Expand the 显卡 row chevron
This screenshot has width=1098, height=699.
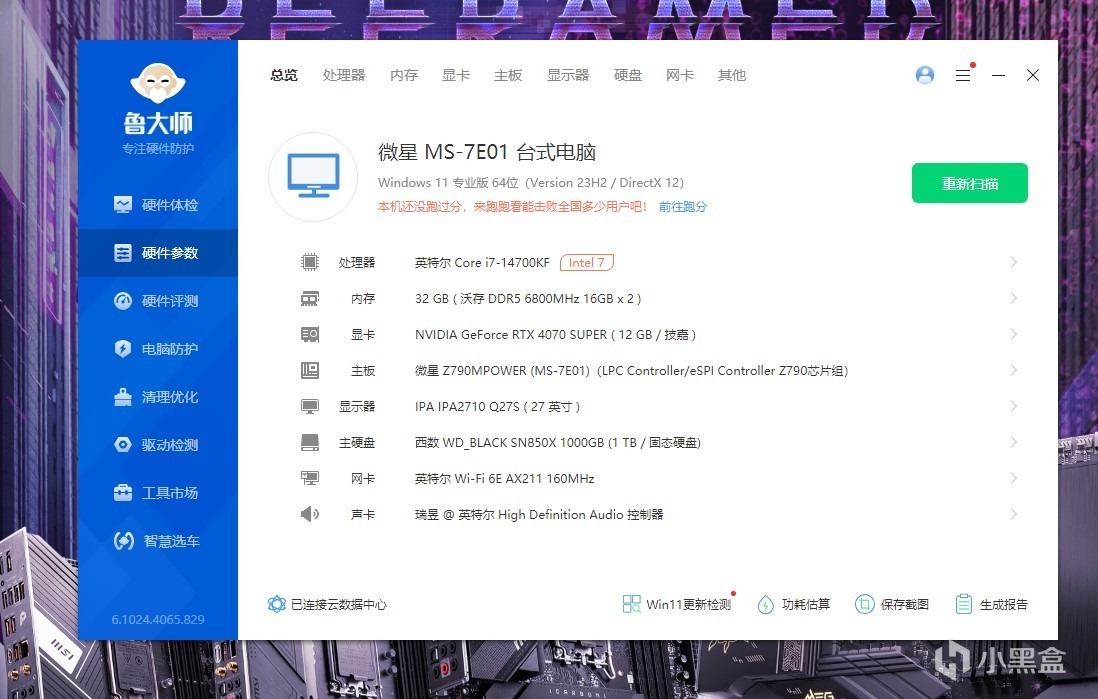pos(1013,335)
